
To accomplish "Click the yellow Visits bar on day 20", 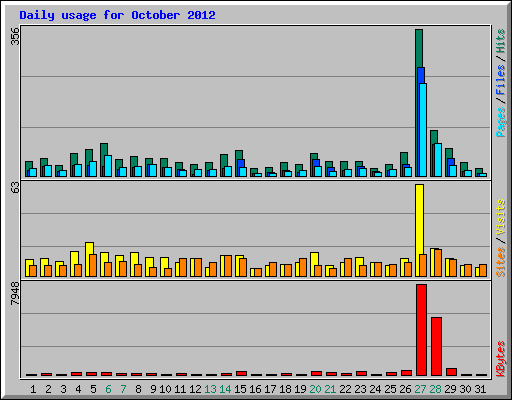I will 314,259.
